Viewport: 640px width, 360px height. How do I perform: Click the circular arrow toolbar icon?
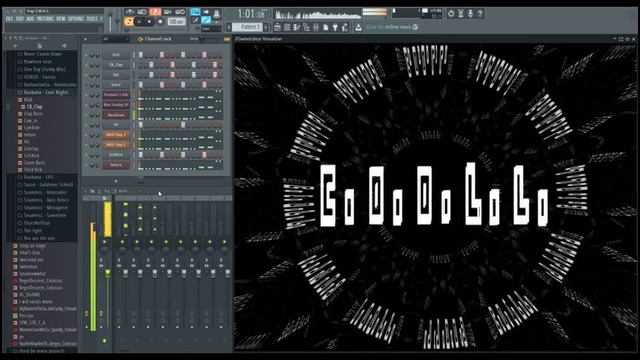451,13
